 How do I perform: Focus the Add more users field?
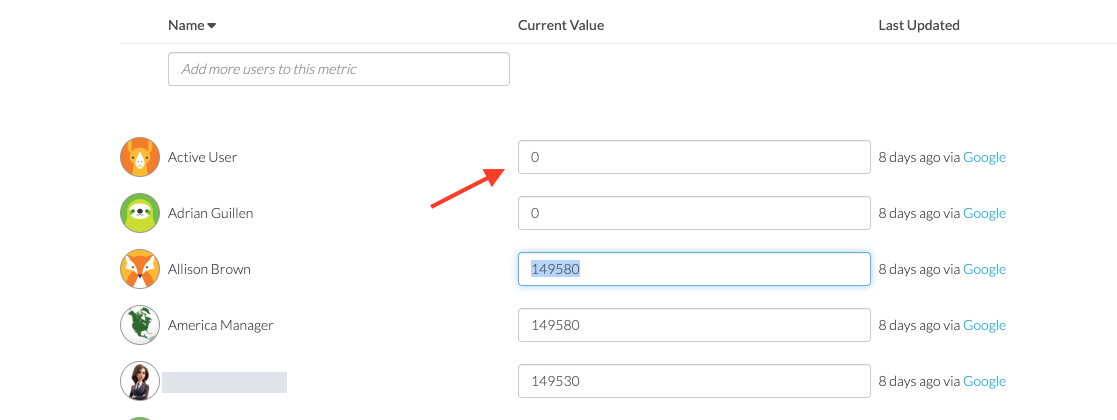tap(338, 69)
